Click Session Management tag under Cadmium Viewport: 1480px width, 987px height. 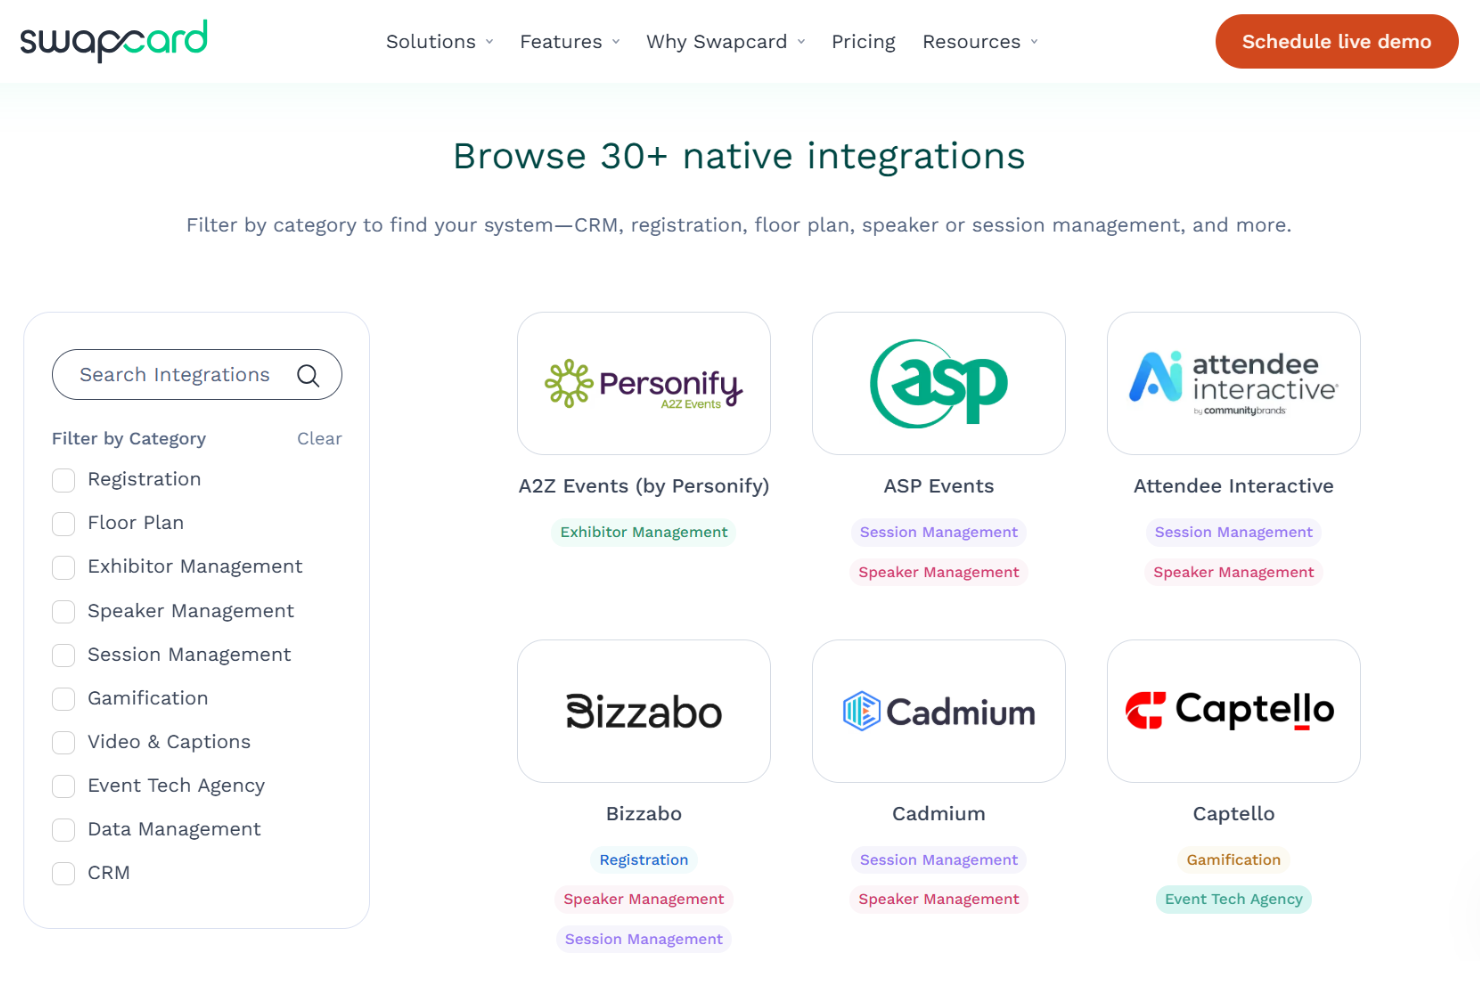click(939, 860)
